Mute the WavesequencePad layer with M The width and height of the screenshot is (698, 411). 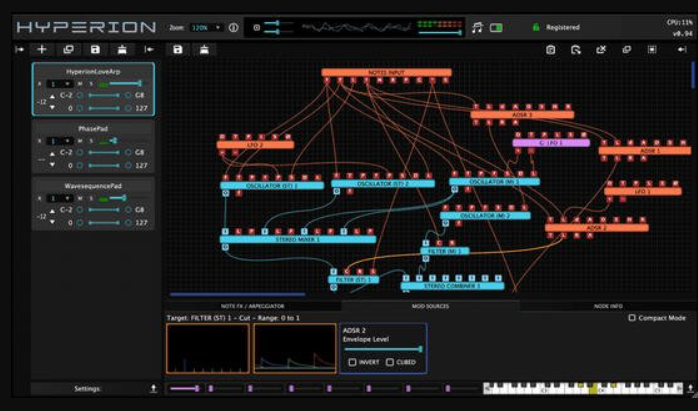pos(80,199)
